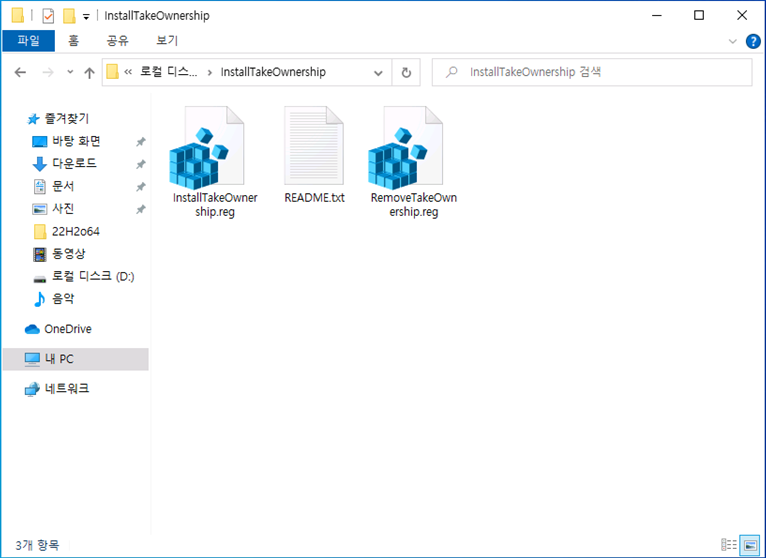This screenshot has width=766, height=558.
Task: Click the Back arrow
Action: tap(20, 73)
